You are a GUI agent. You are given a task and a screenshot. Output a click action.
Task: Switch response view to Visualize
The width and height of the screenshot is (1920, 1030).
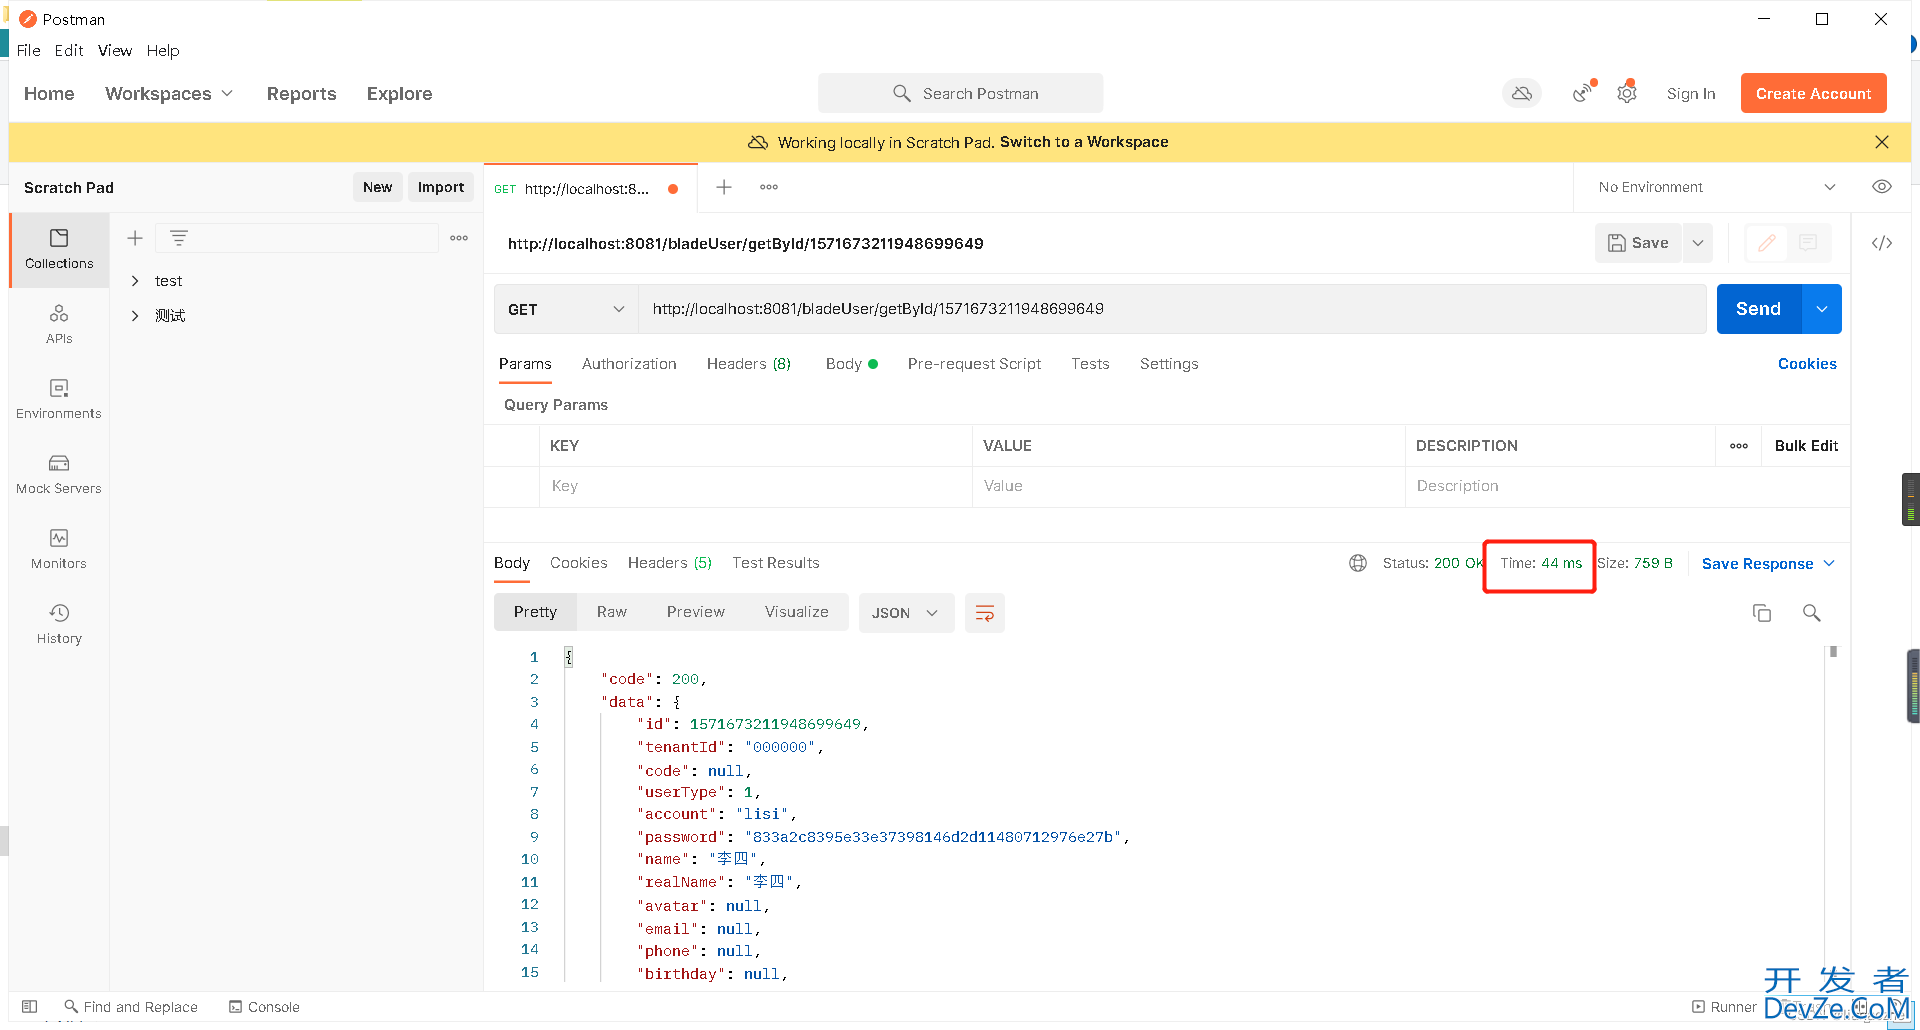797,612
